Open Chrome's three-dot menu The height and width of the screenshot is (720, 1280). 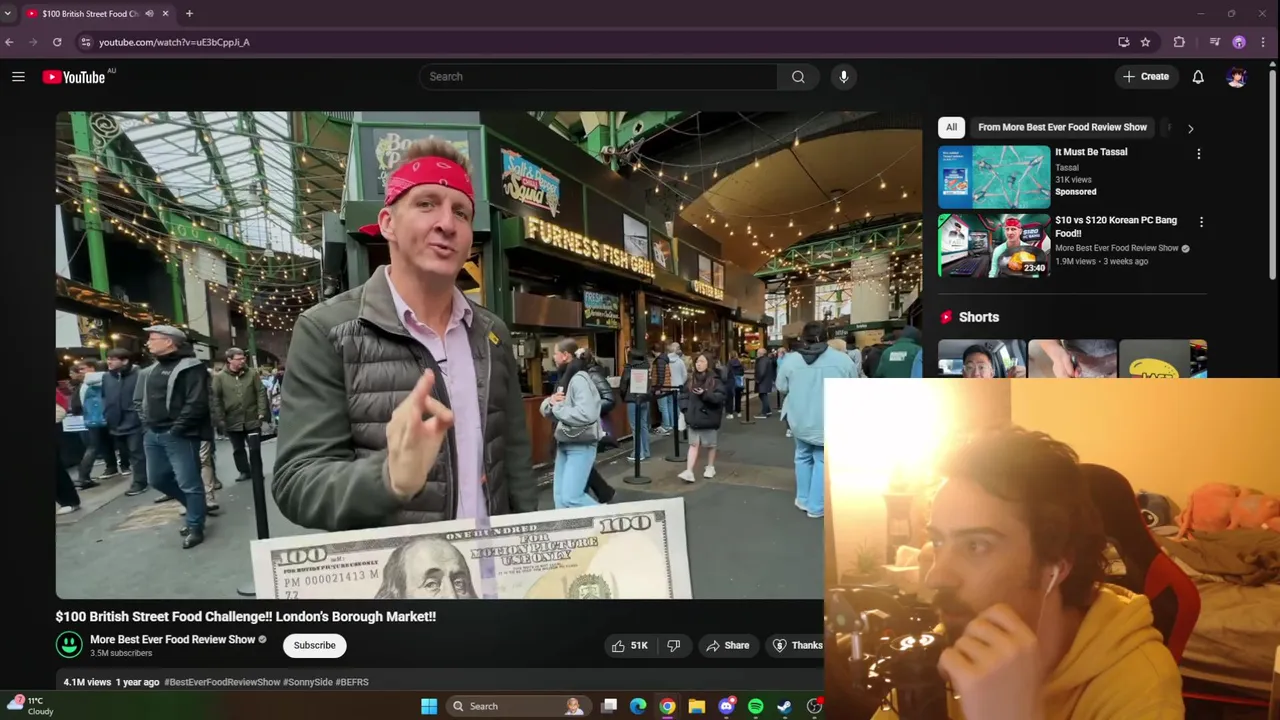point(1263,42)
